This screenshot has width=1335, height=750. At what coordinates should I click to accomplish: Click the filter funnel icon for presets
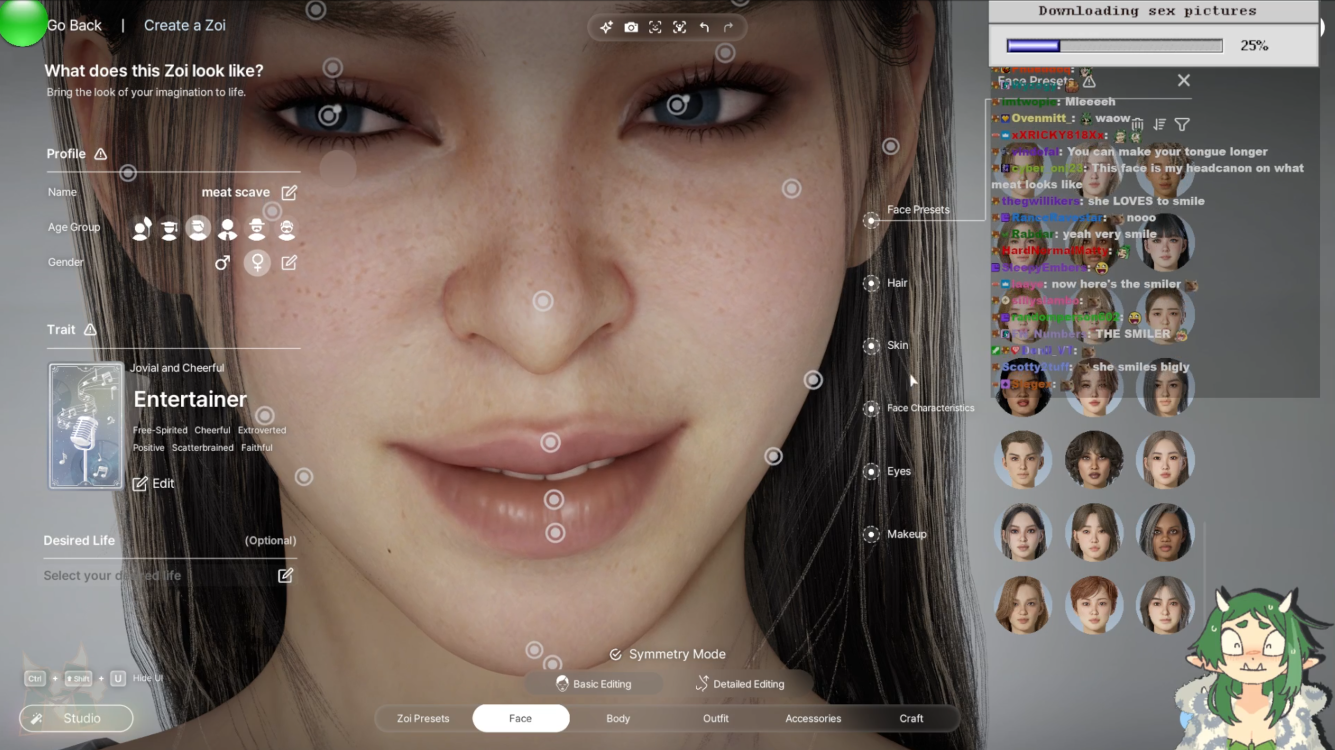tap(1182, 125)
